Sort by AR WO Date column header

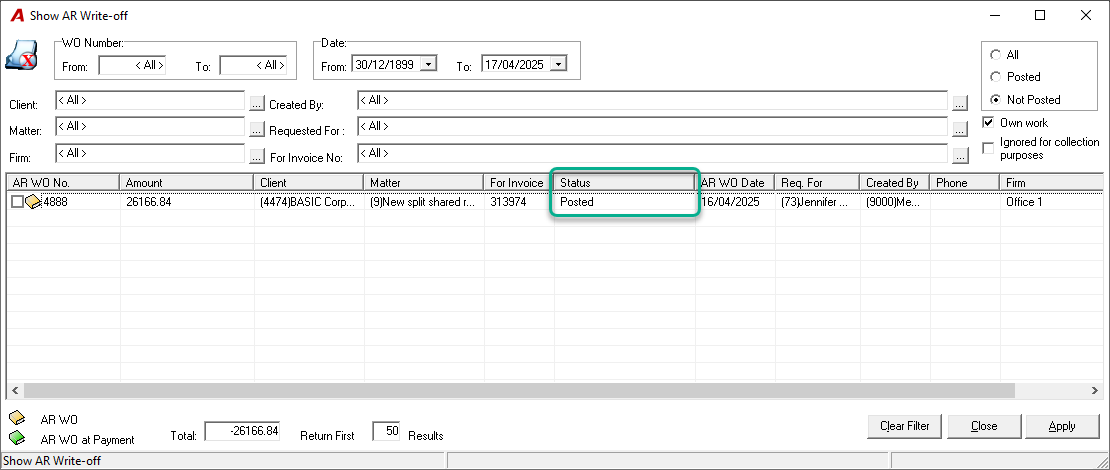point(735,183)
